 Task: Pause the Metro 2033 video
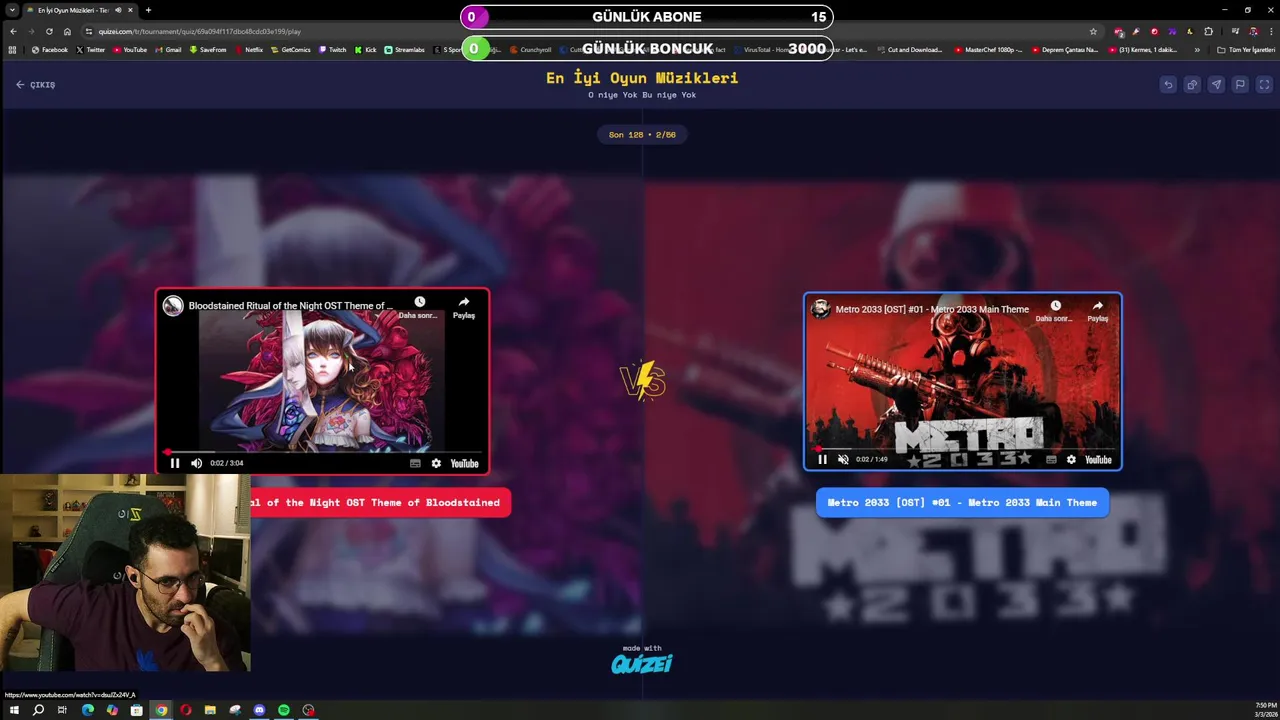823,459
